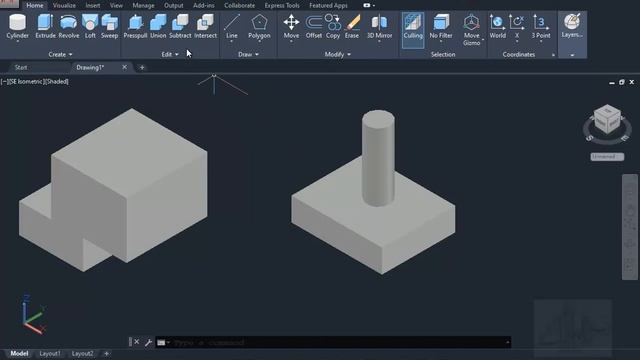
Task: Open the SE Isometric view menu
Action: click(25, 82)
